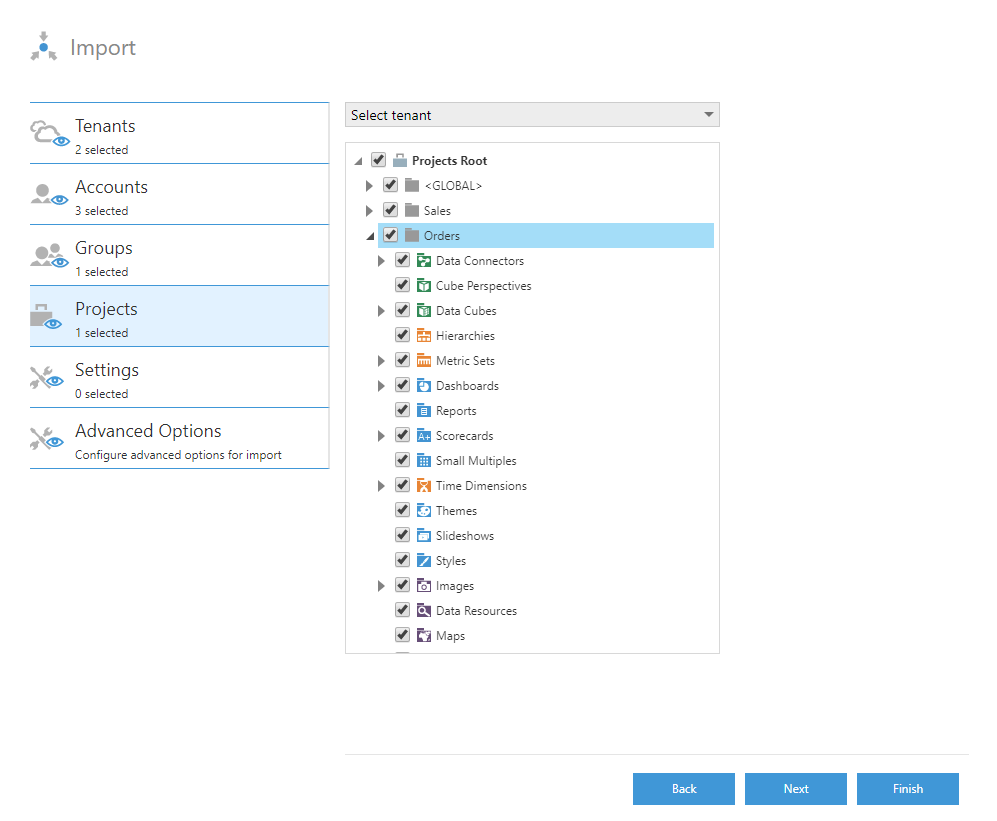Viewport: 997px width, 821px height.
Task: Click the Metric Sets icon
Action: click(424, 361)
